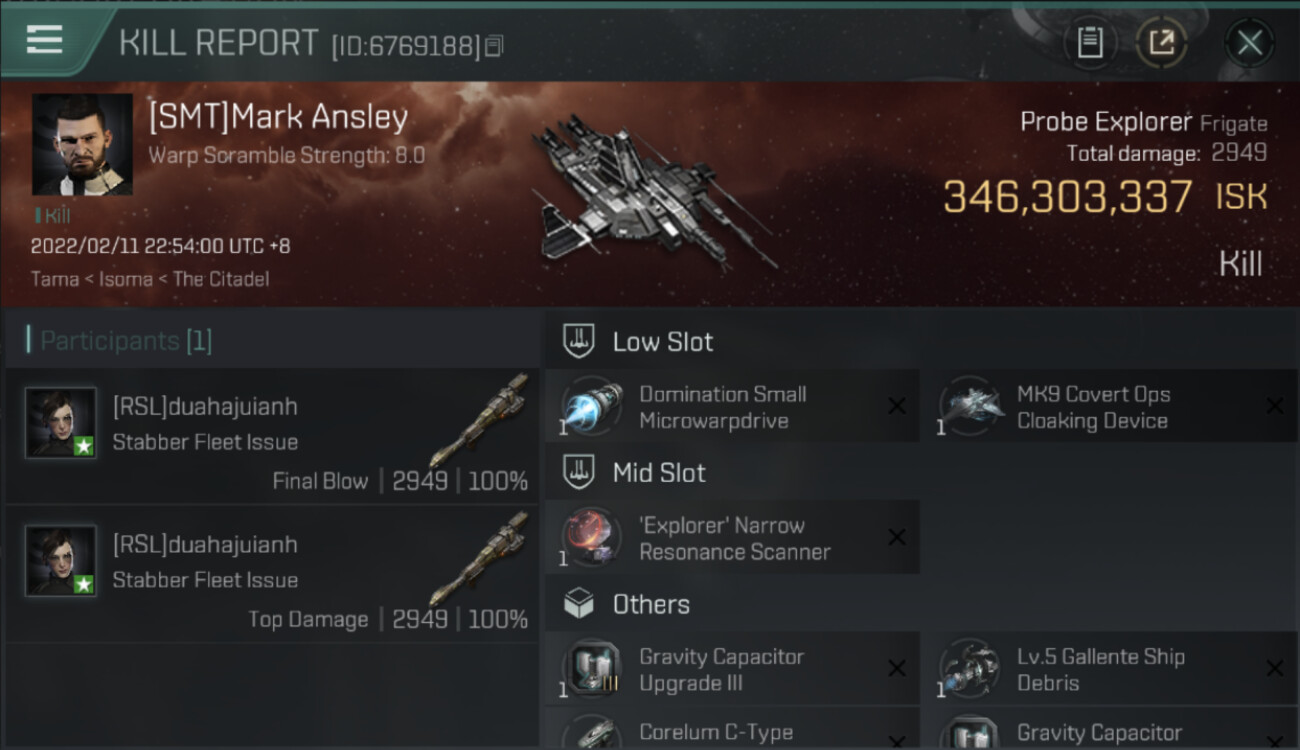1300x750 pixels.
Task: Collapse the Others section
Action: [626, 603]
